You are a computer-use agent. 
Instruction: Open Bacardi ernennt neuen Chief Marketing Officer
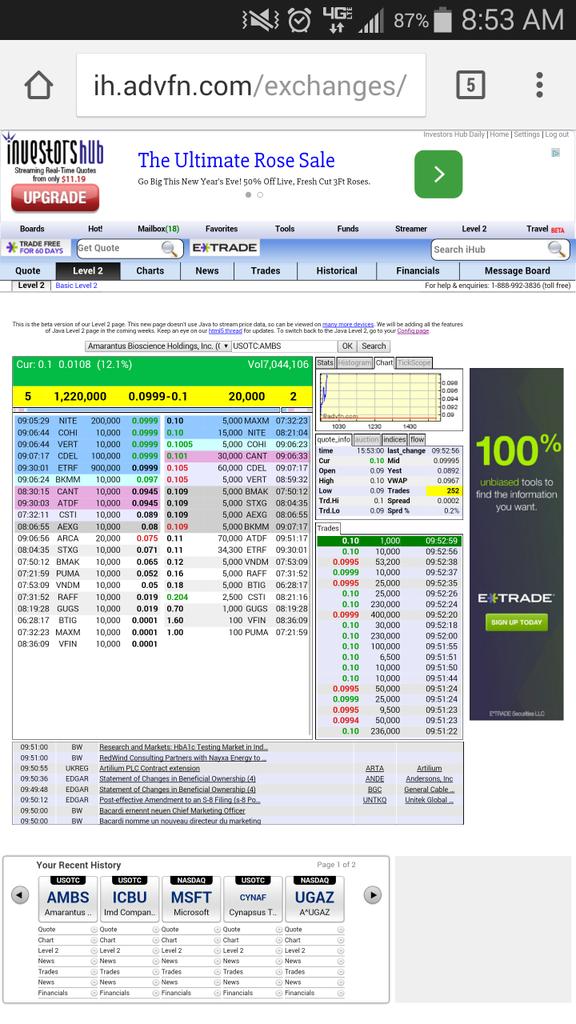tap(172, 810)
